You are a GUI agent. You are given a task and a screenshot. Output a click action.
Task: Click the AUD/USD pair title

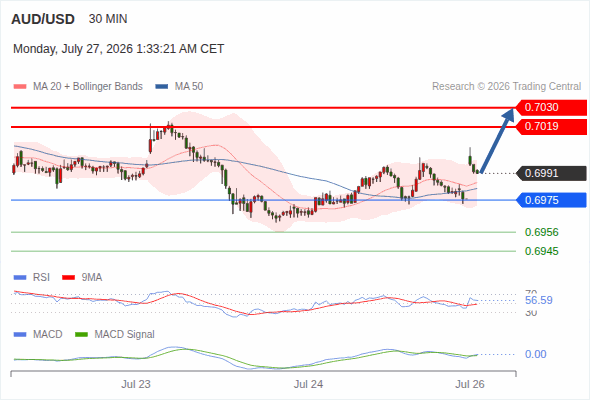tap(43, 19)
